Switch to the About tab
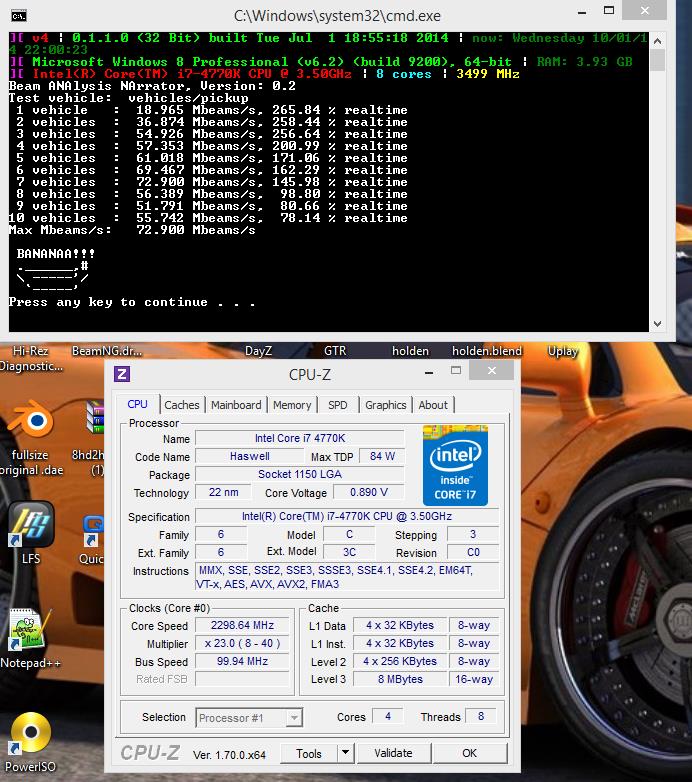 click(x=433, y=405)
